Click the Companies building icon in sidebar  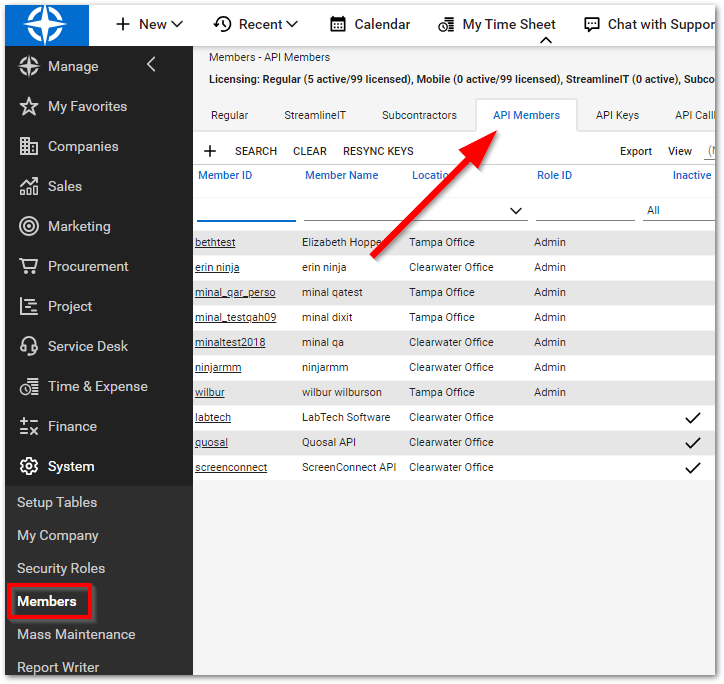pos(29,146)
